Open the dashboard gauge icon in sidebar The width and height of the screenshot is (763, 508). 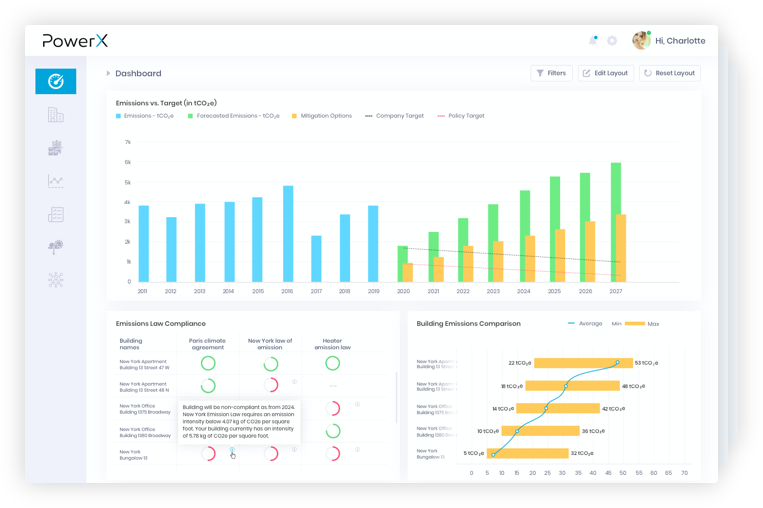[55, 81]
